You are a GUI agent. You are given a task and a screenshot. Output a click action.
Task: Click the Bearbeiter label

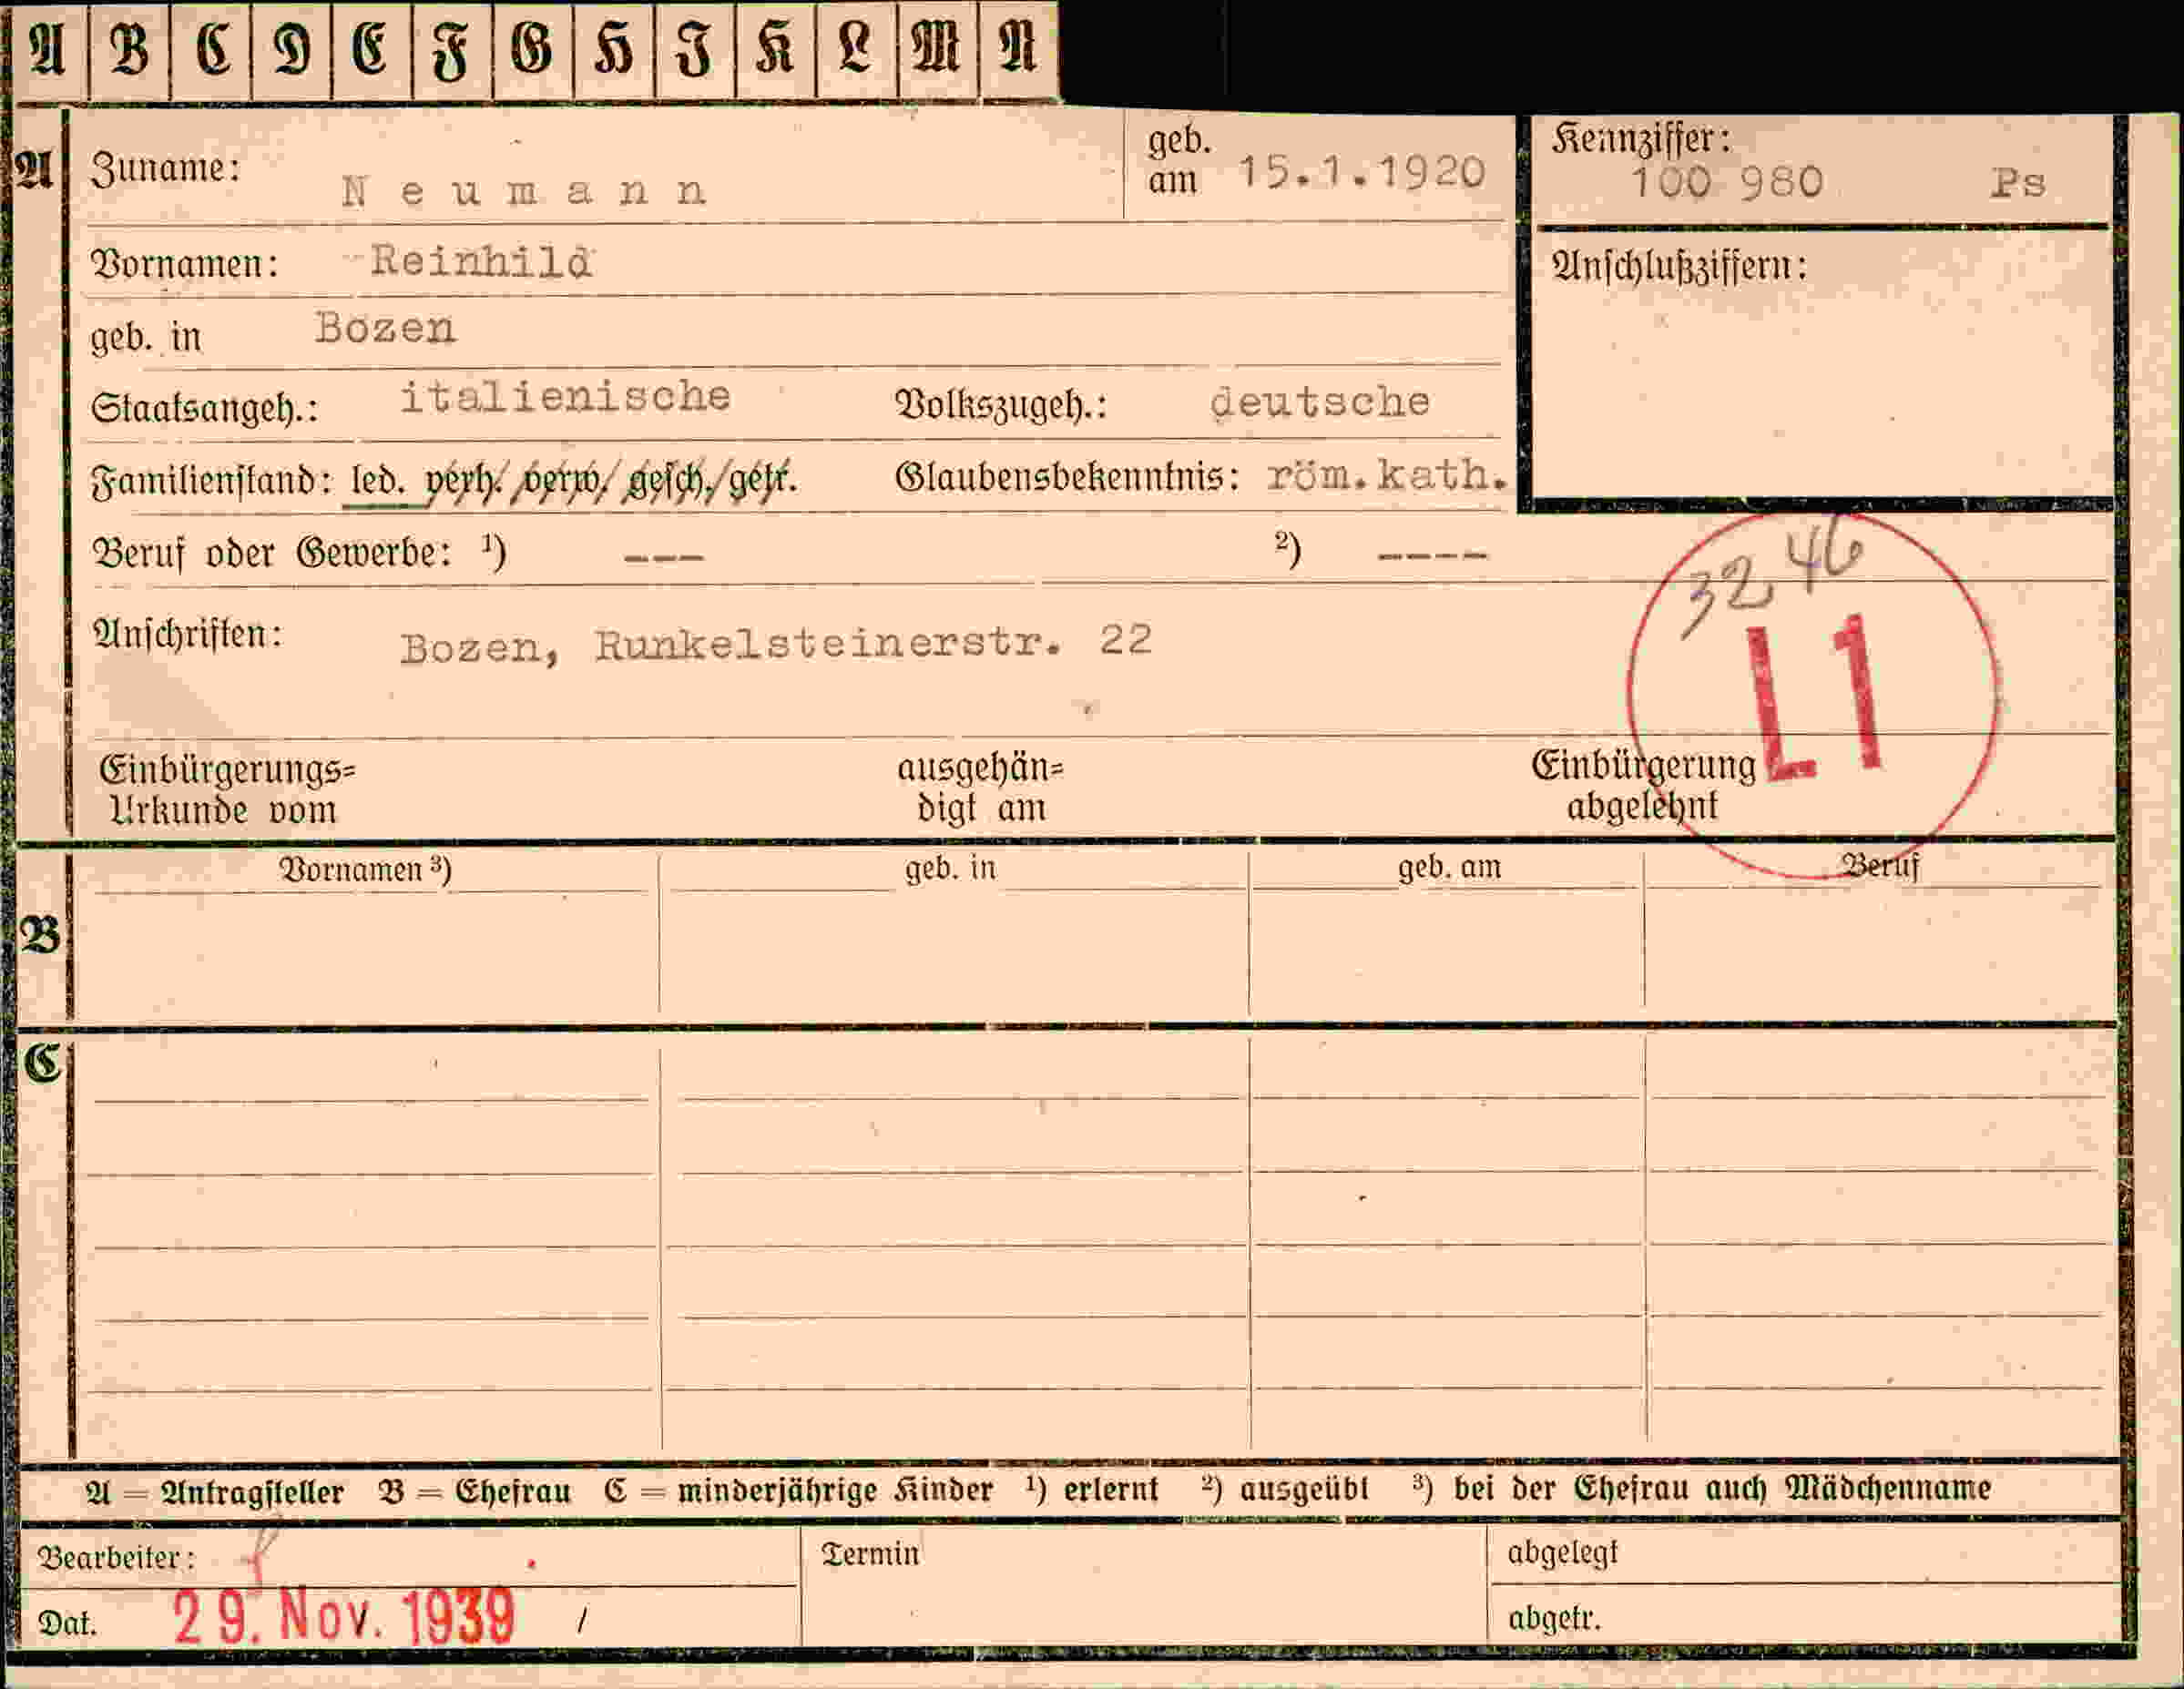[117, 1557]
